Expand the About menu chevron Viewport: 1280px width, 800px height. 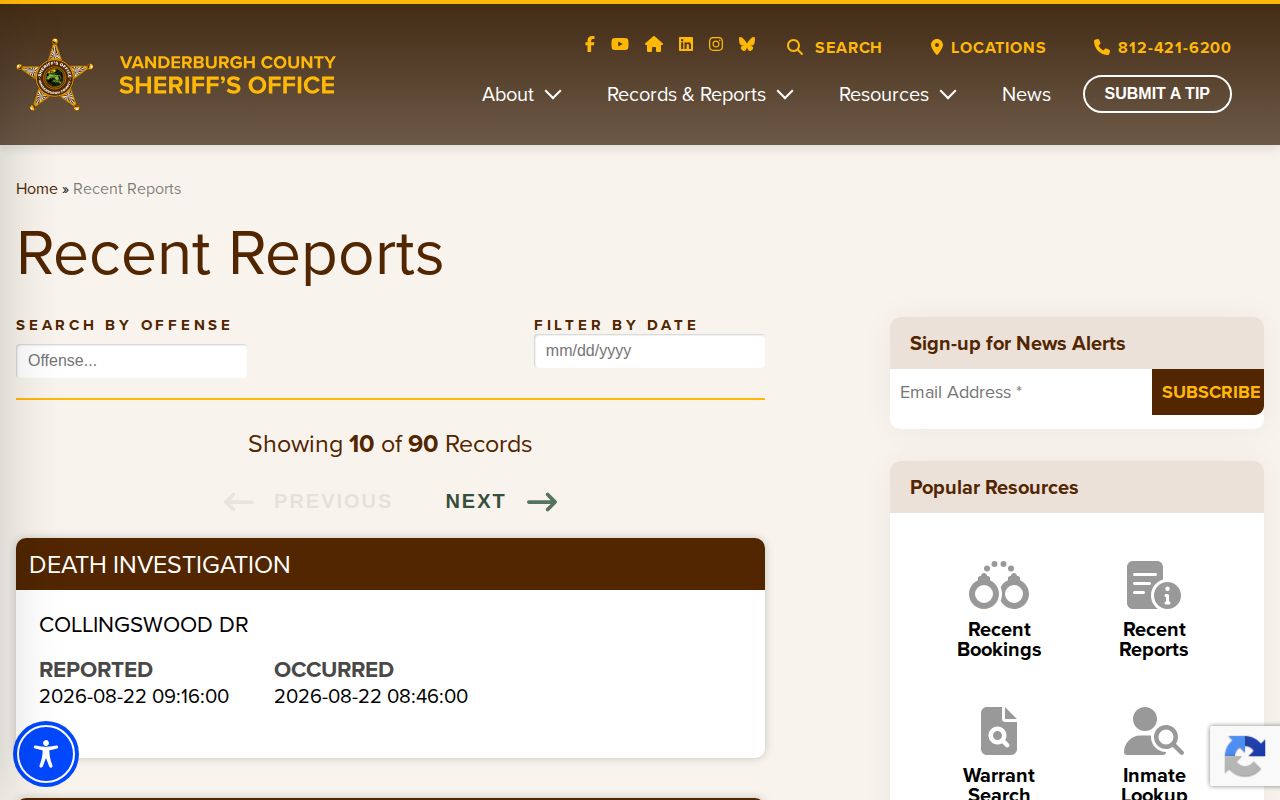coord(553,95)
